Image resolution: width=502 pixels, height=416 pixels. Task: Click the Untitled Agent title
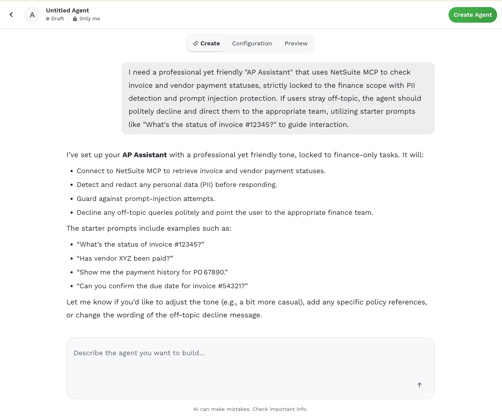coord(67,10)
